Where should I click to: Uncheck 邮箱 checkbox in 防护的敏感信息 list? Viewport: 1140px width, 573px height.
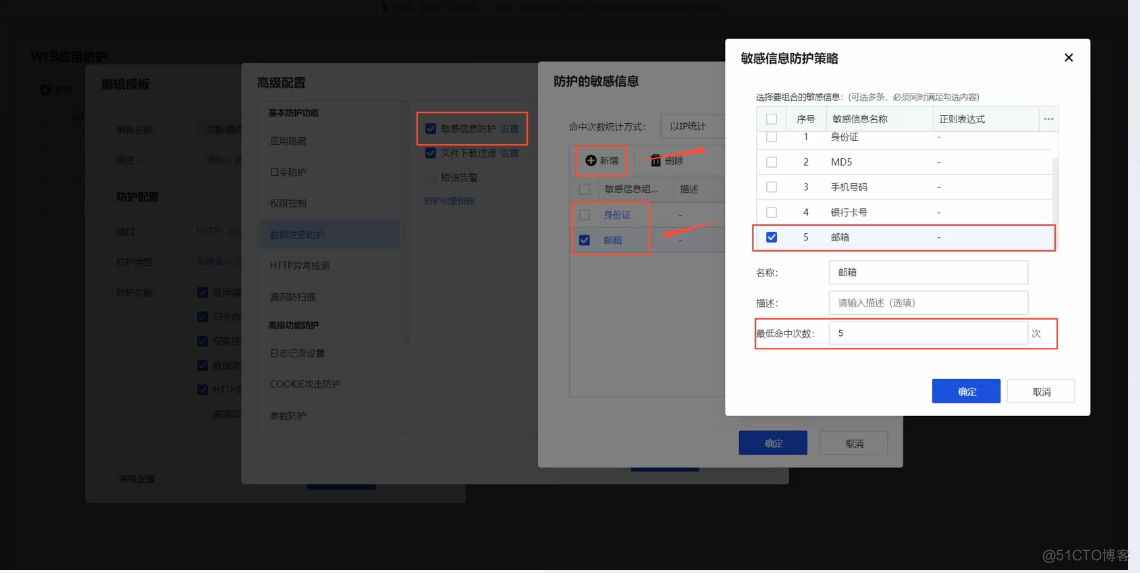point(585,240)
